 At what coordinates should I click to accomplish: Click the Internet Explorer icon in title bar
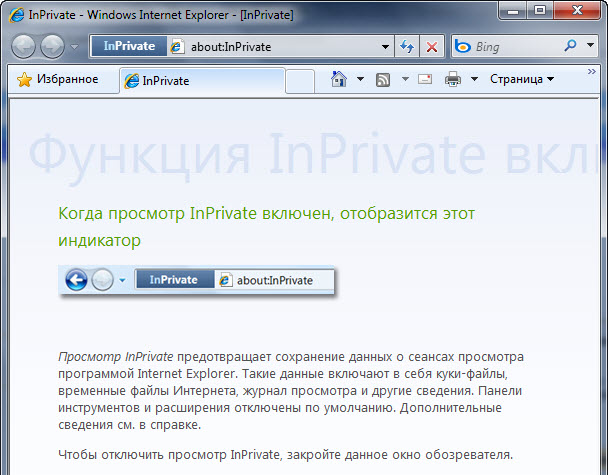click(x=17, y=15)
